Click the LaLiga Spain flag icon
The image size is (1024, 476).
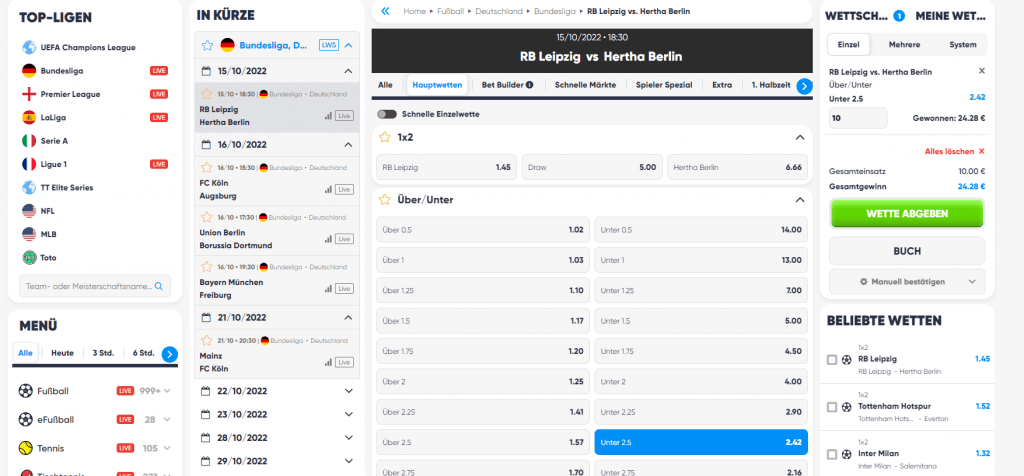tap(29, 118)
